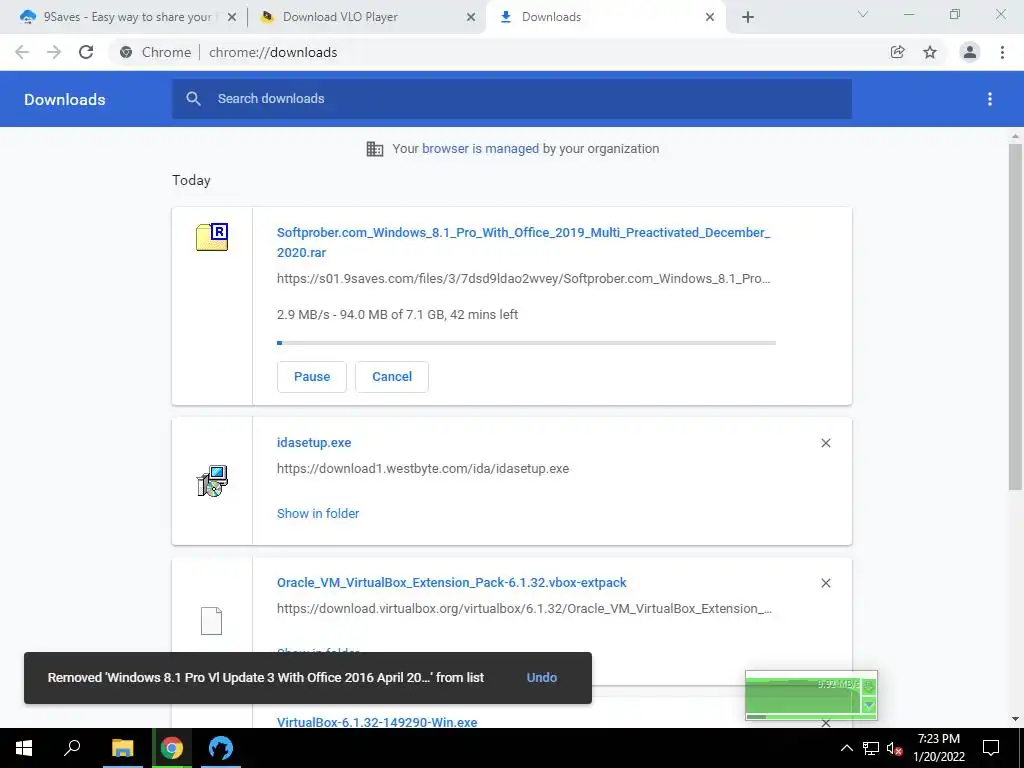Close the 9Saves tab
The height and width of the screenshot is (768, 1024).
[232, 17]
